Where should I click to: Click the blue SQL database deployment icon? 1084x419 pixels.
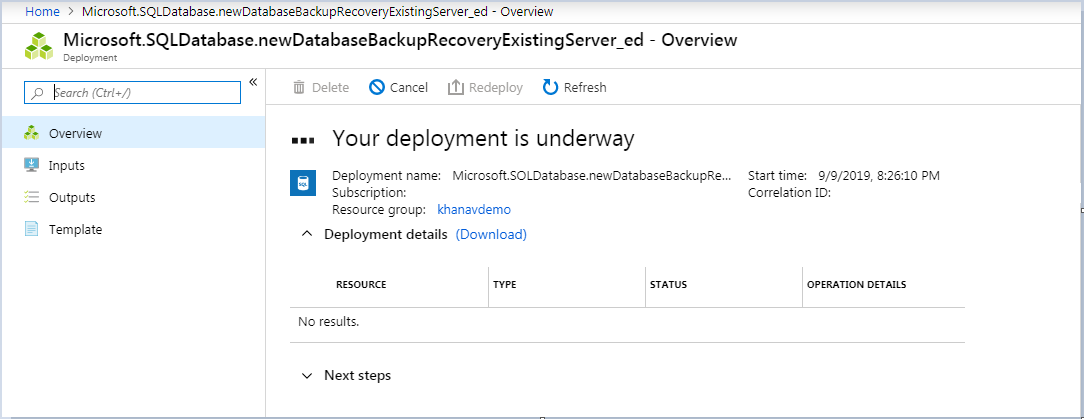[x=303, y=183]
